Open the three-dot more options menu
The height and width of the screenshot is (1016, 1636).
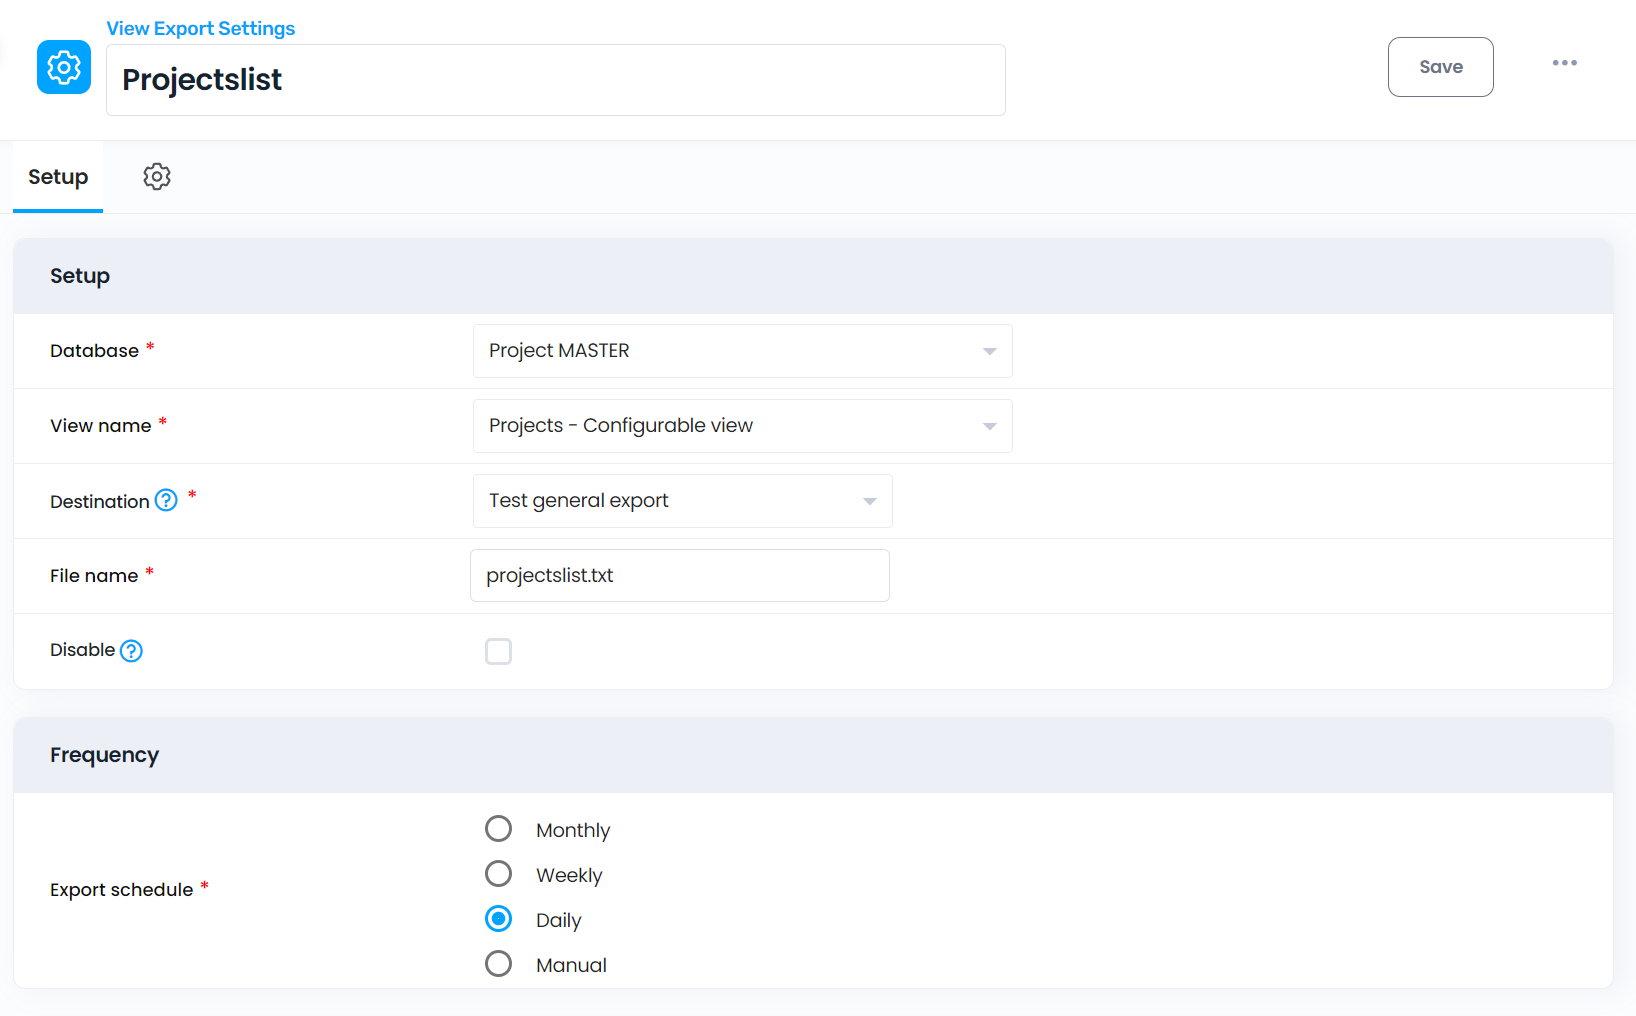click(1564, 63)
